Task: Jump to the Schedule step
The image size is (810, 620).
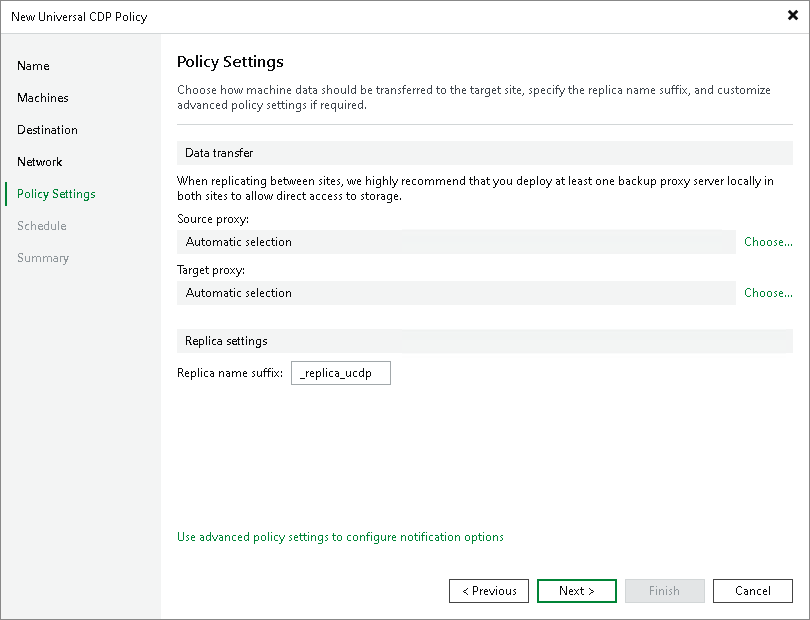Action: 41,226
